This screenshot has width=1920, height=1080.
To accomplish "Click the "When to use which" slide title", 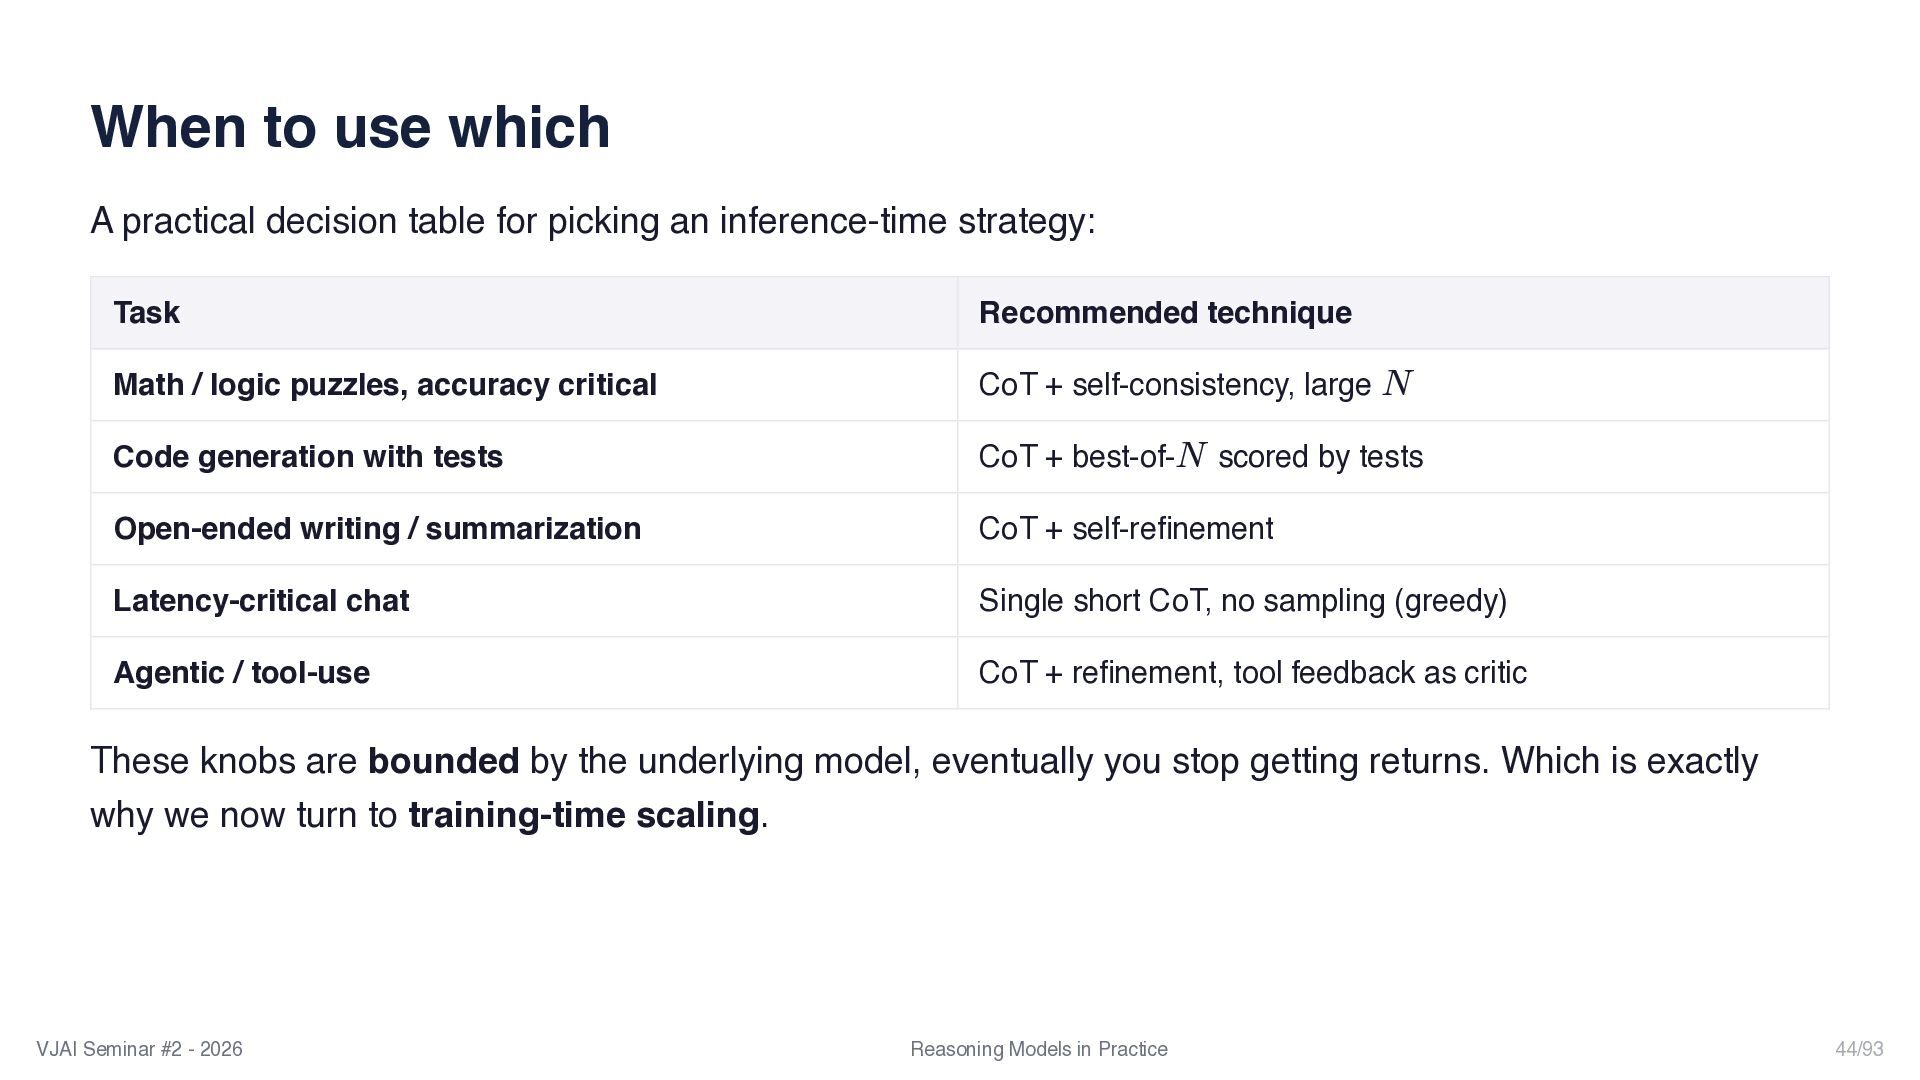I will 350,127.
